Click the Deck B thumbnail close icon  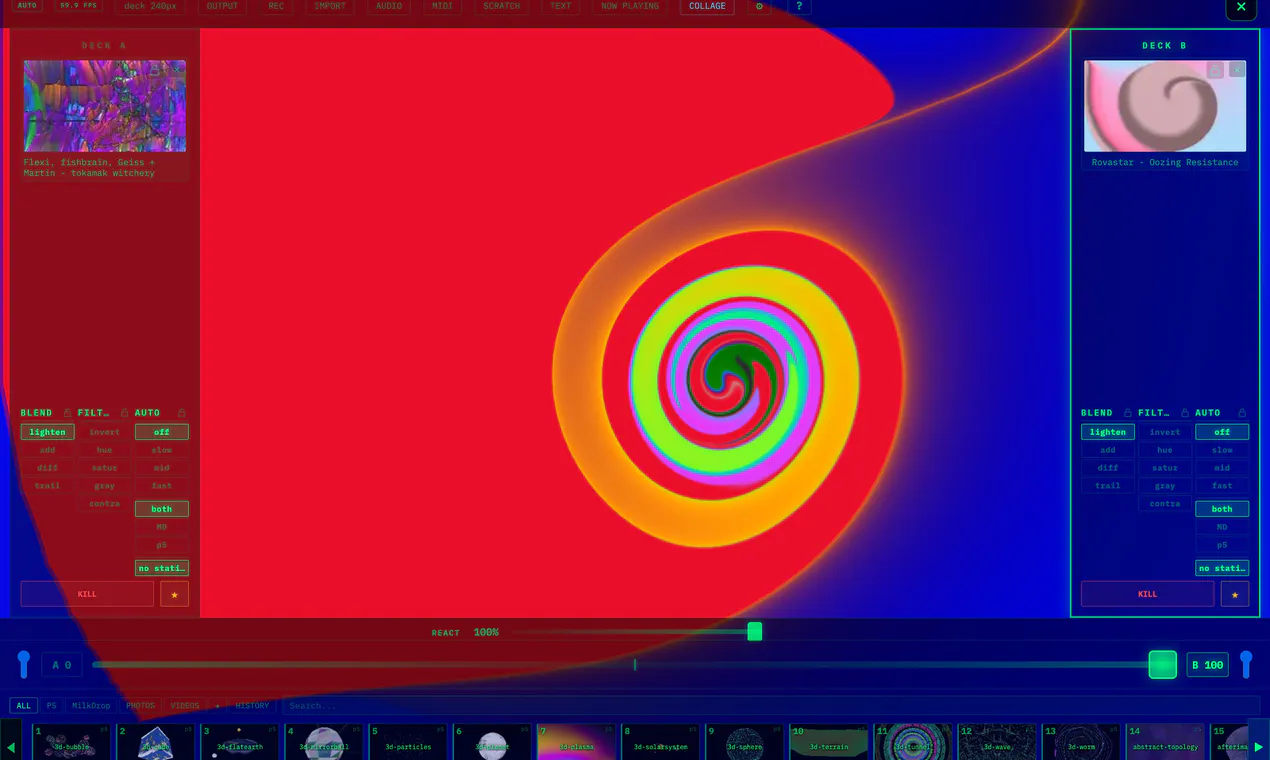1237,70
